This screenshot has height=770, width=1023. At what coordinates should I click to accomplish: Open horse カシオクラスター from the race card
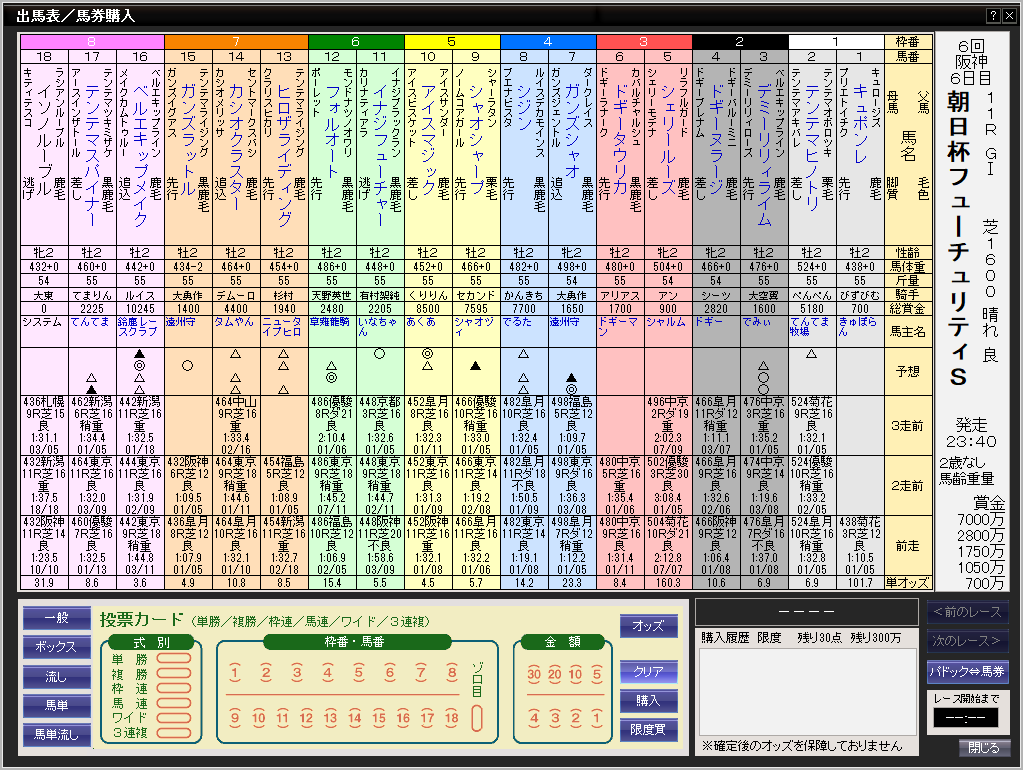236,147
